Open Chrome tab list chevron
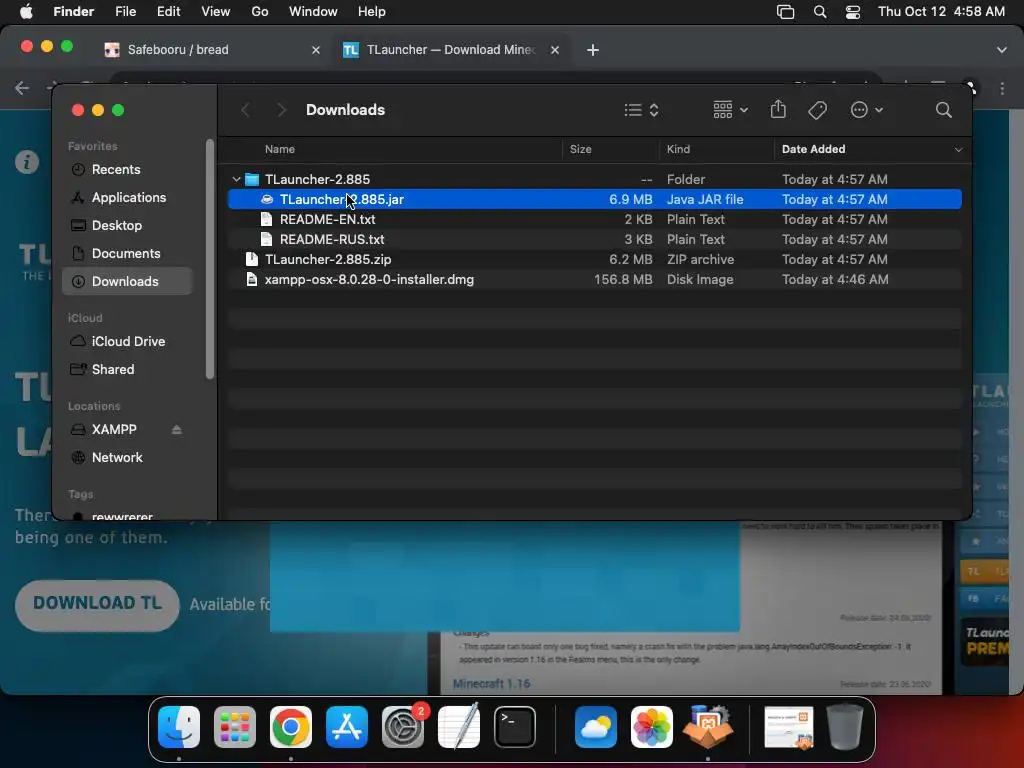The image size is (1024, 768). [1002, 50]
